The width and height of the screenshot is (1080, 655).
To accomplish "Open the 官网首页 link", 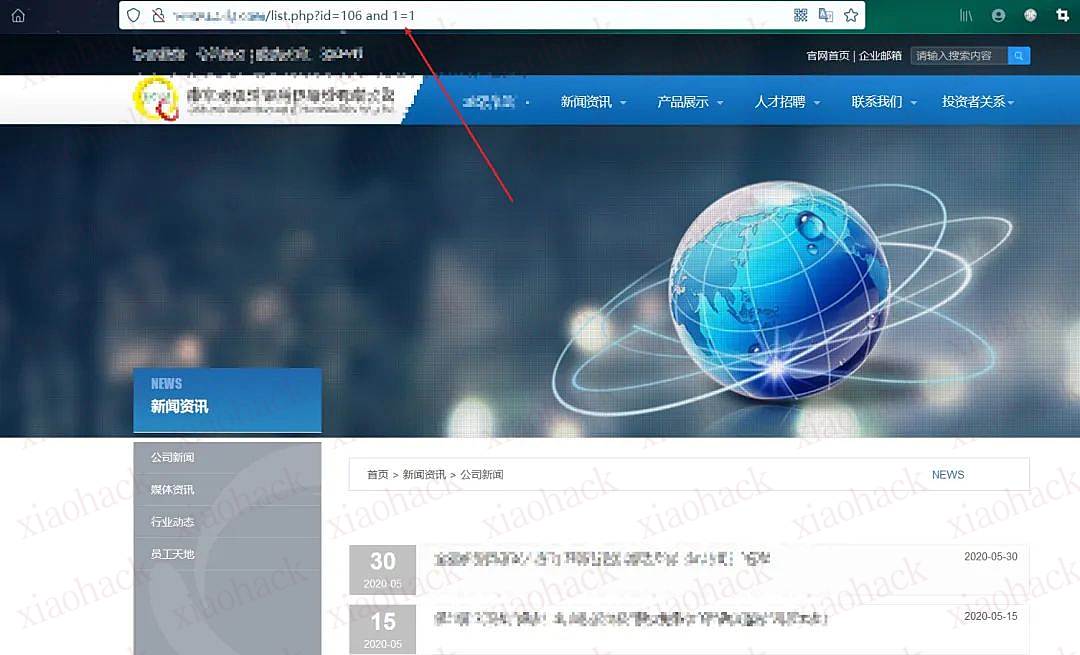I will [x=828, y=56].
